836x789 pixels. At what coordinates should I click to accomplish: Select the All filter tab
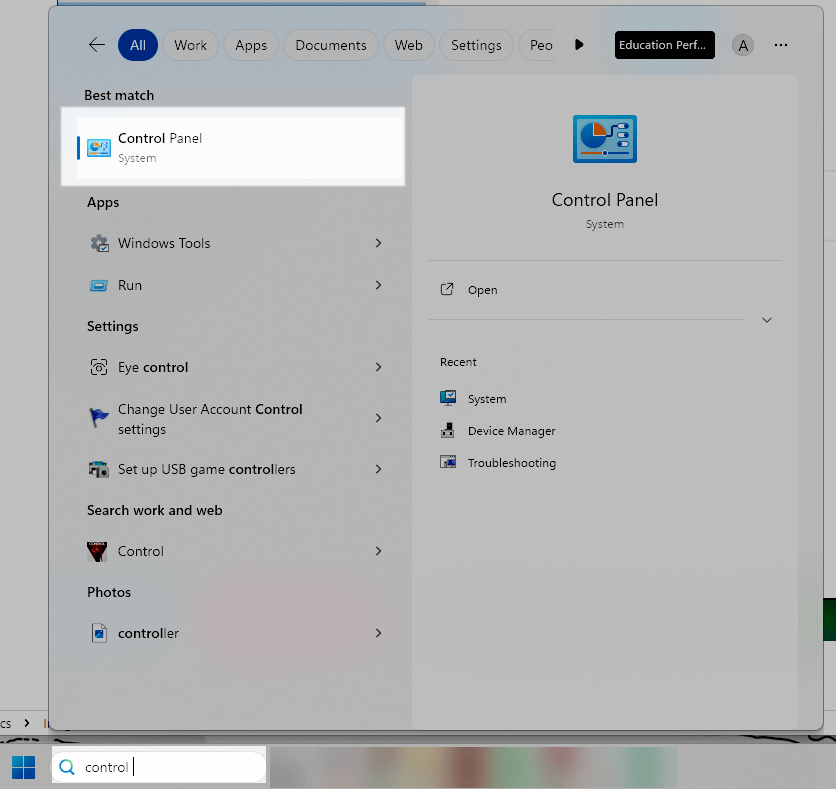point(138,45)
